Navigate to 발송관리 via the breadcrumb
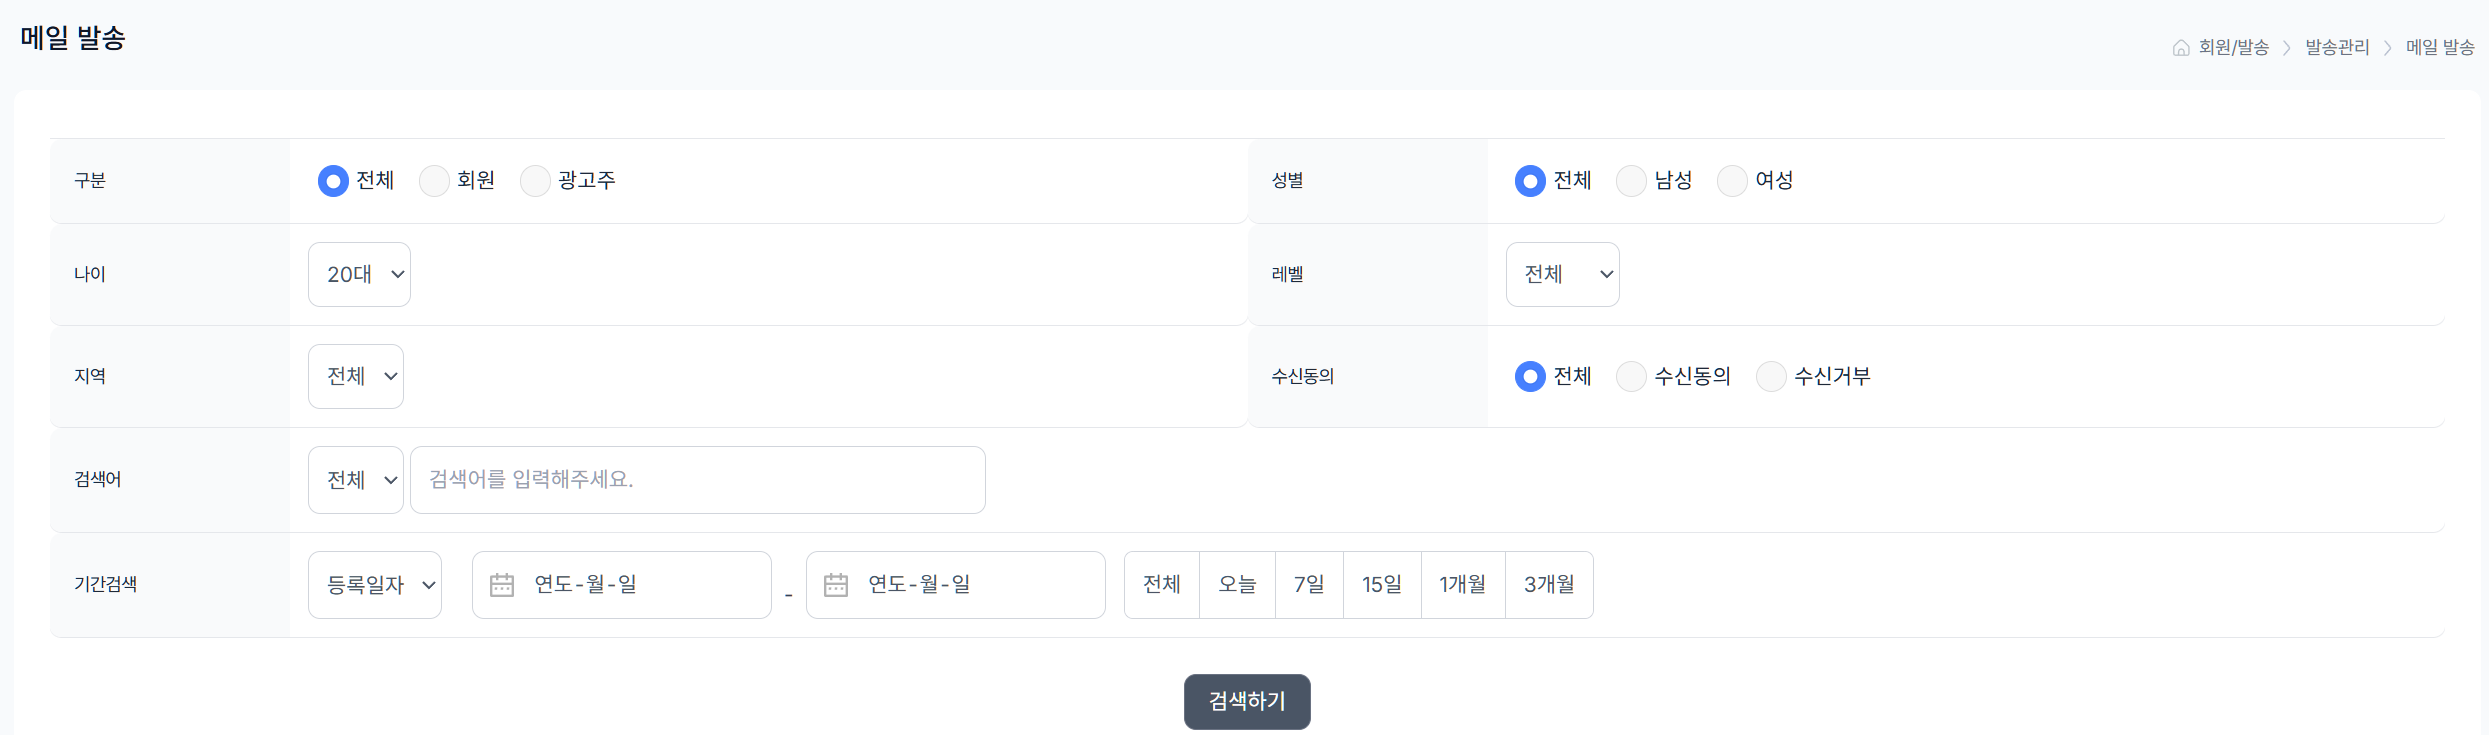The width and height of the screenshot is (2489, 735). [2337, 47]
